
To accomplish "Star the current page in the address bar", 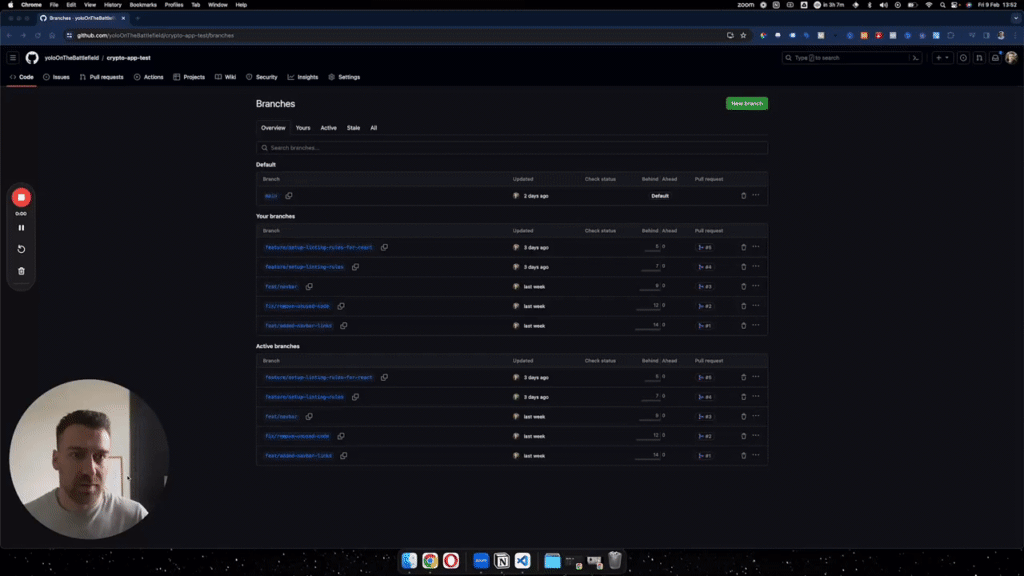I will point(743,35).
